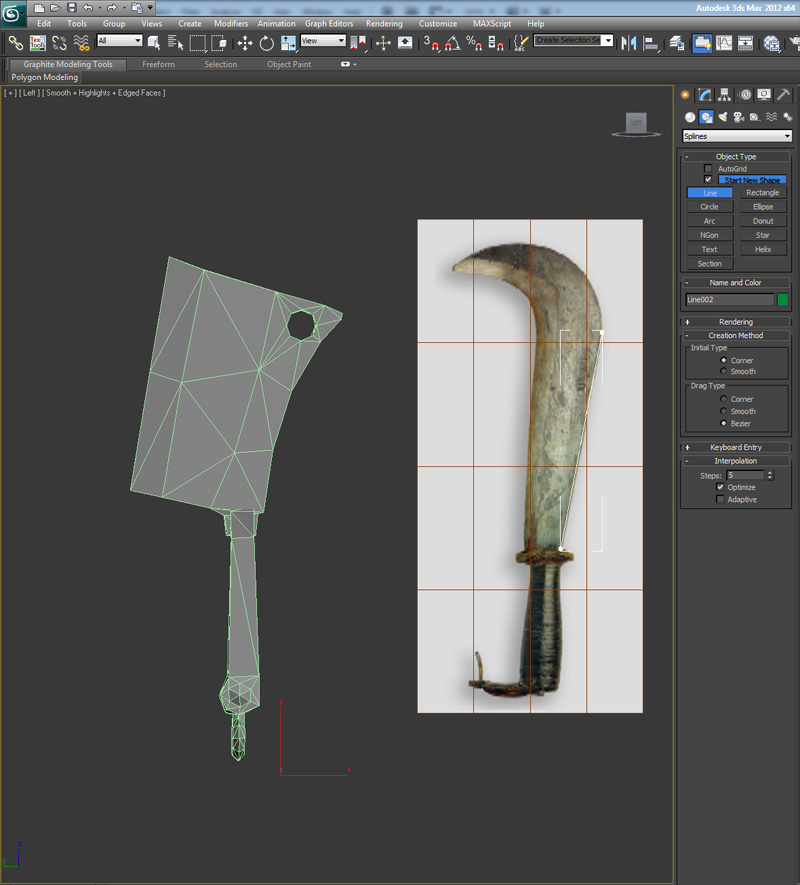Select Smooth under Initial Type

[x=724, y=371]
